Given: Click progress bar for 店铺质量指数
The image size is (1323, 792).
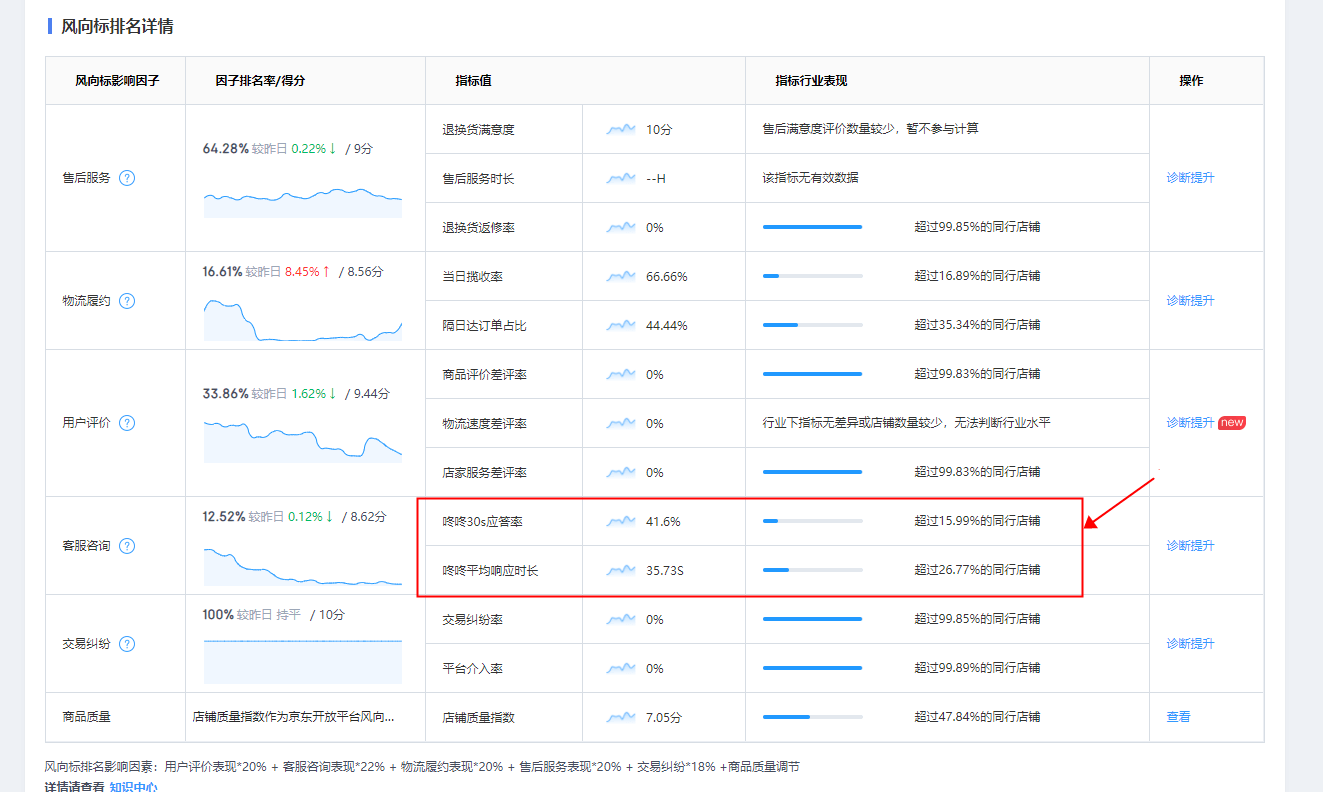Looking at the screenshot, I should (812, 717).
